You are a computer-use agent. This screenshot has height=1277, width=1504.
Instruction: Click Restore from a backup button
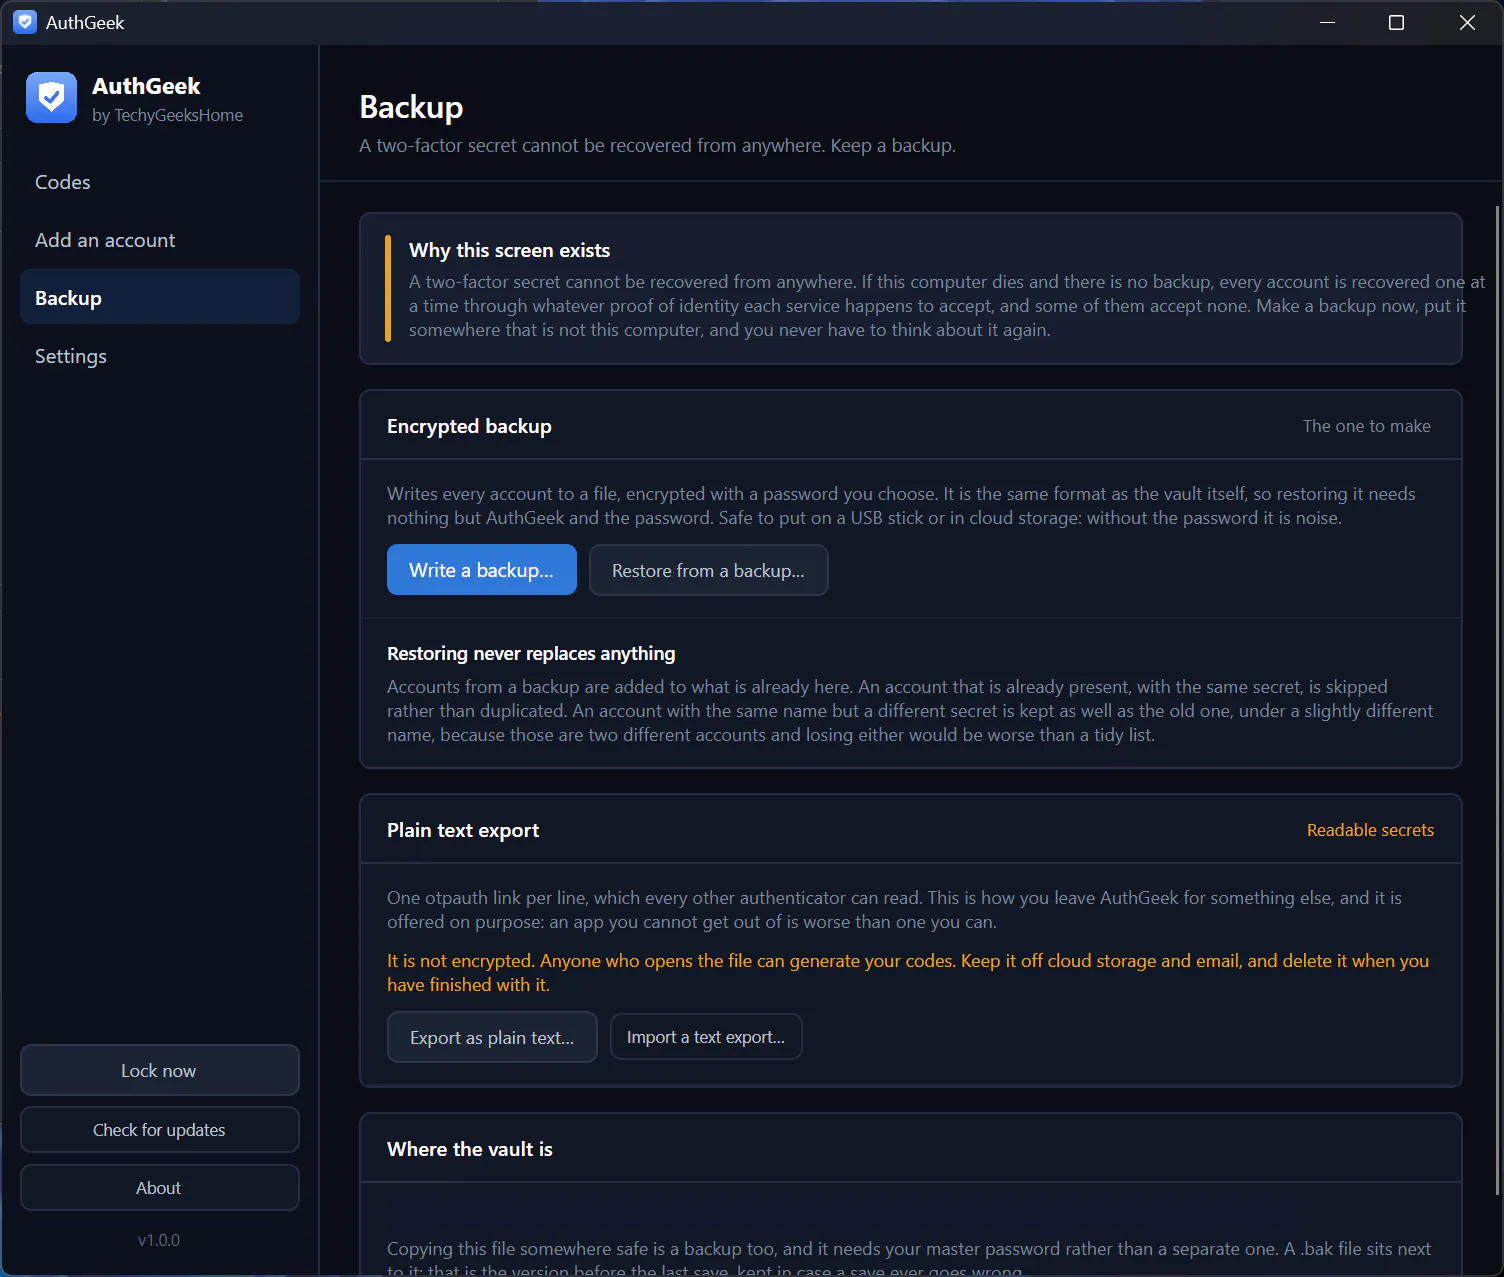[708, 570]
